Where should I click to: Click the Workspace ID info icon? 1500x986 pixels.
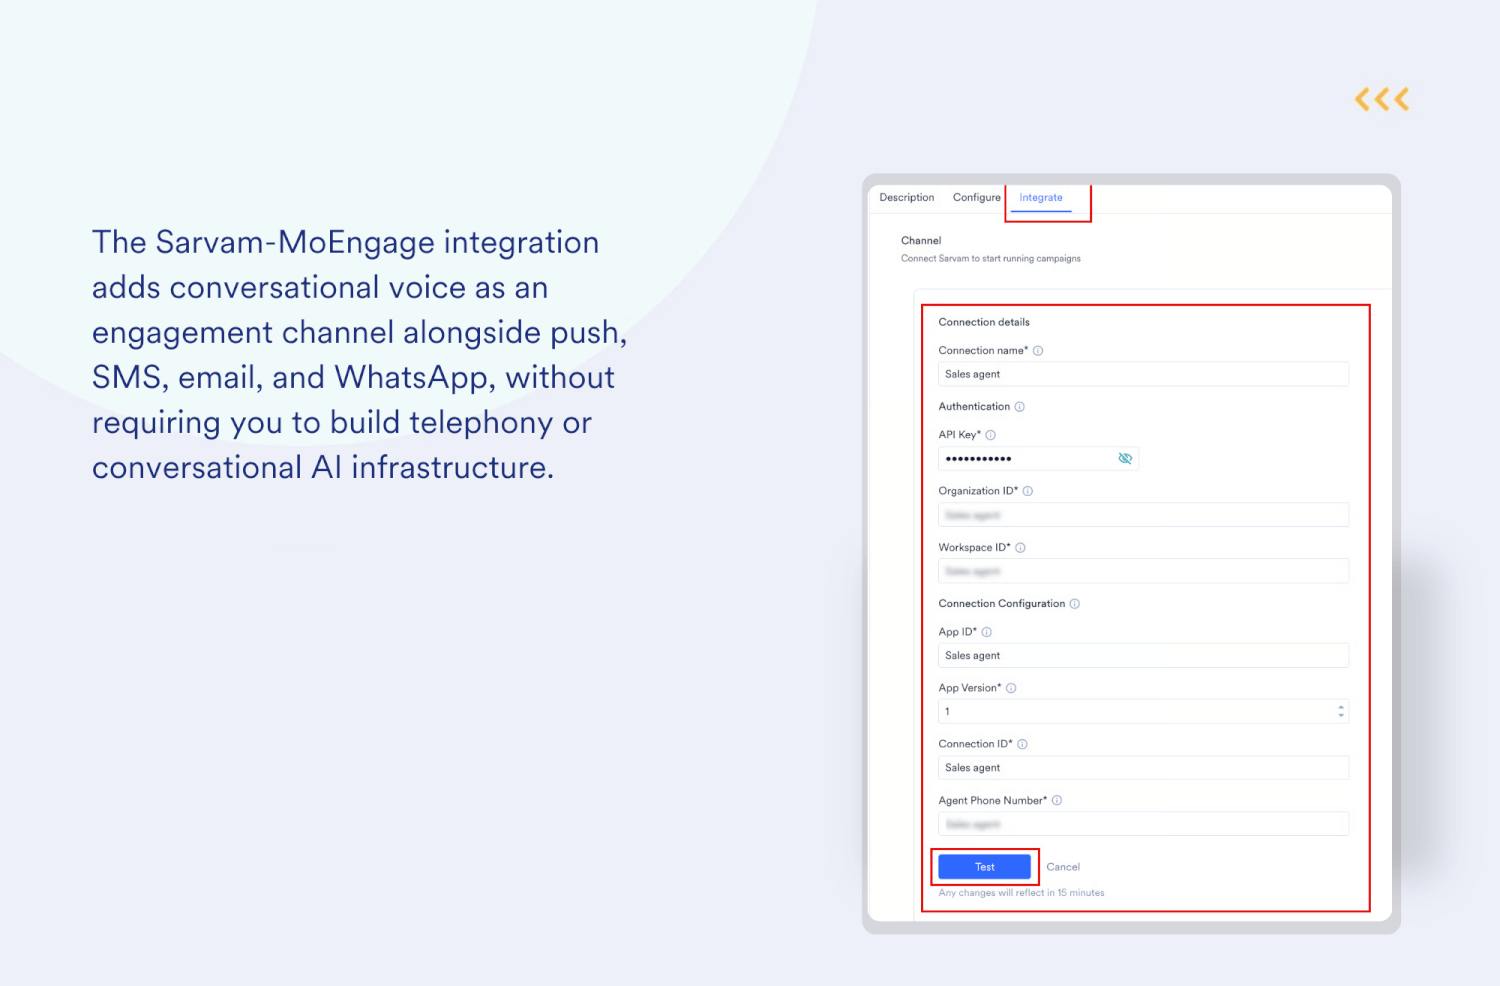coord(1020,548)
